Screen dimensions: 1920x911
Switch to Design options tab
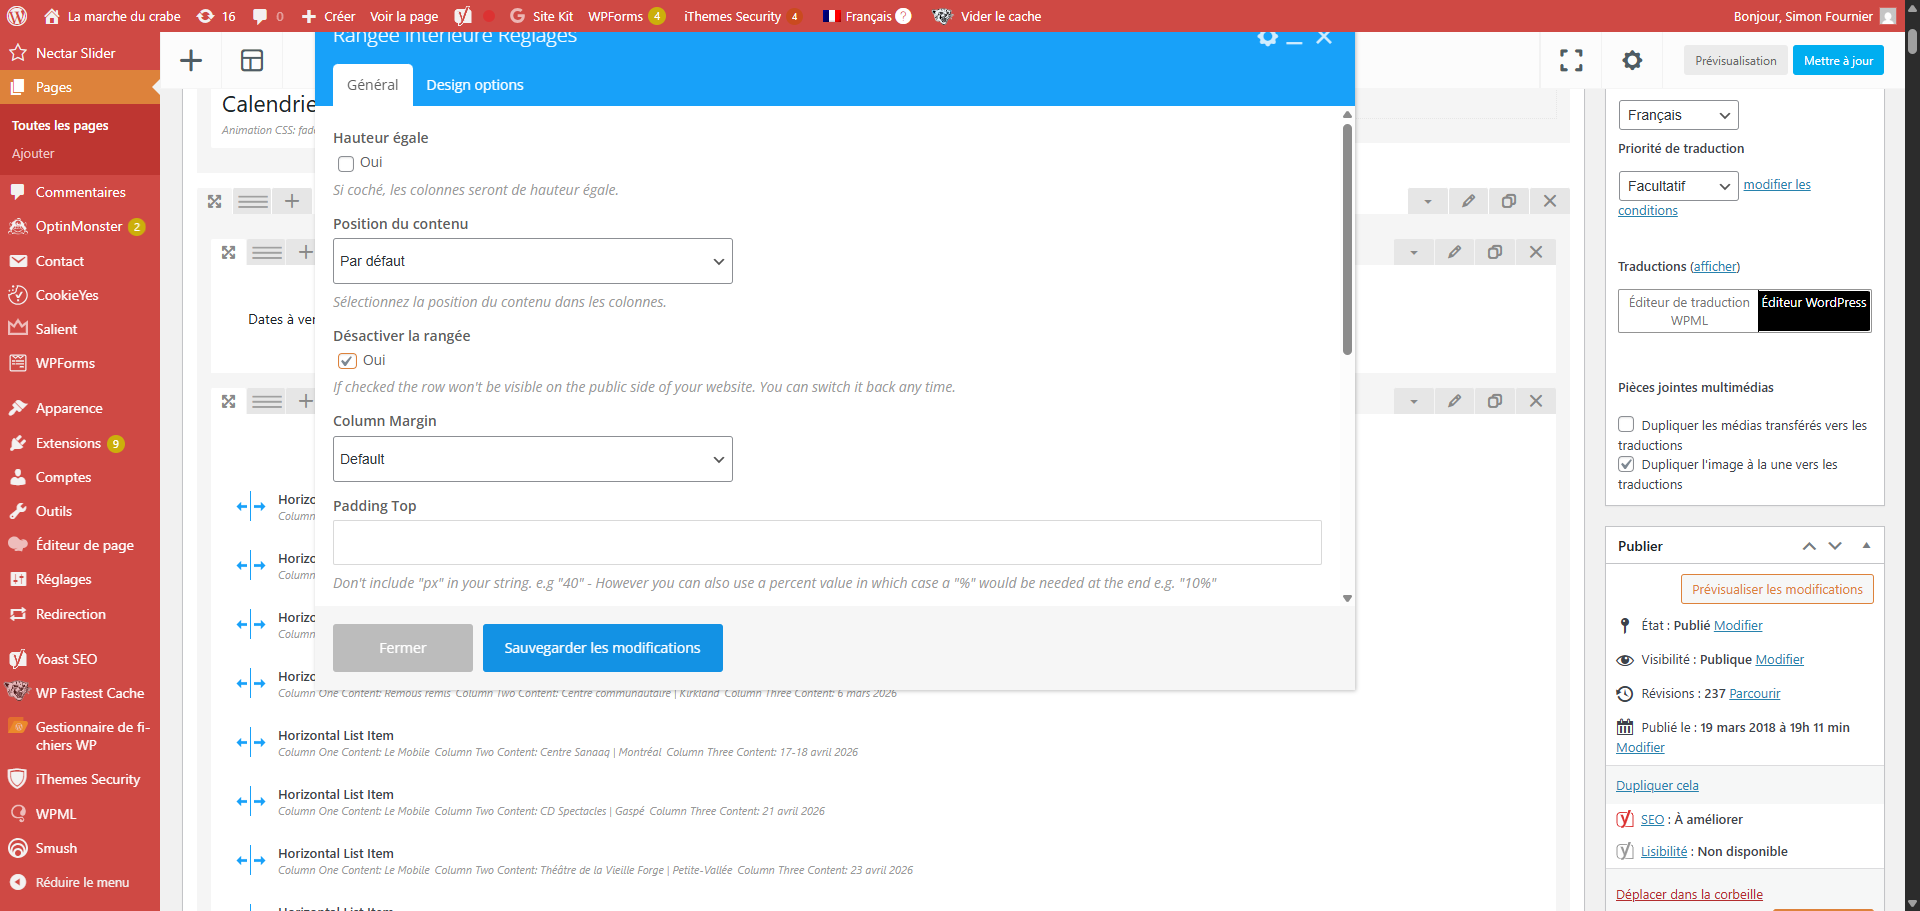tap(474, 85)
